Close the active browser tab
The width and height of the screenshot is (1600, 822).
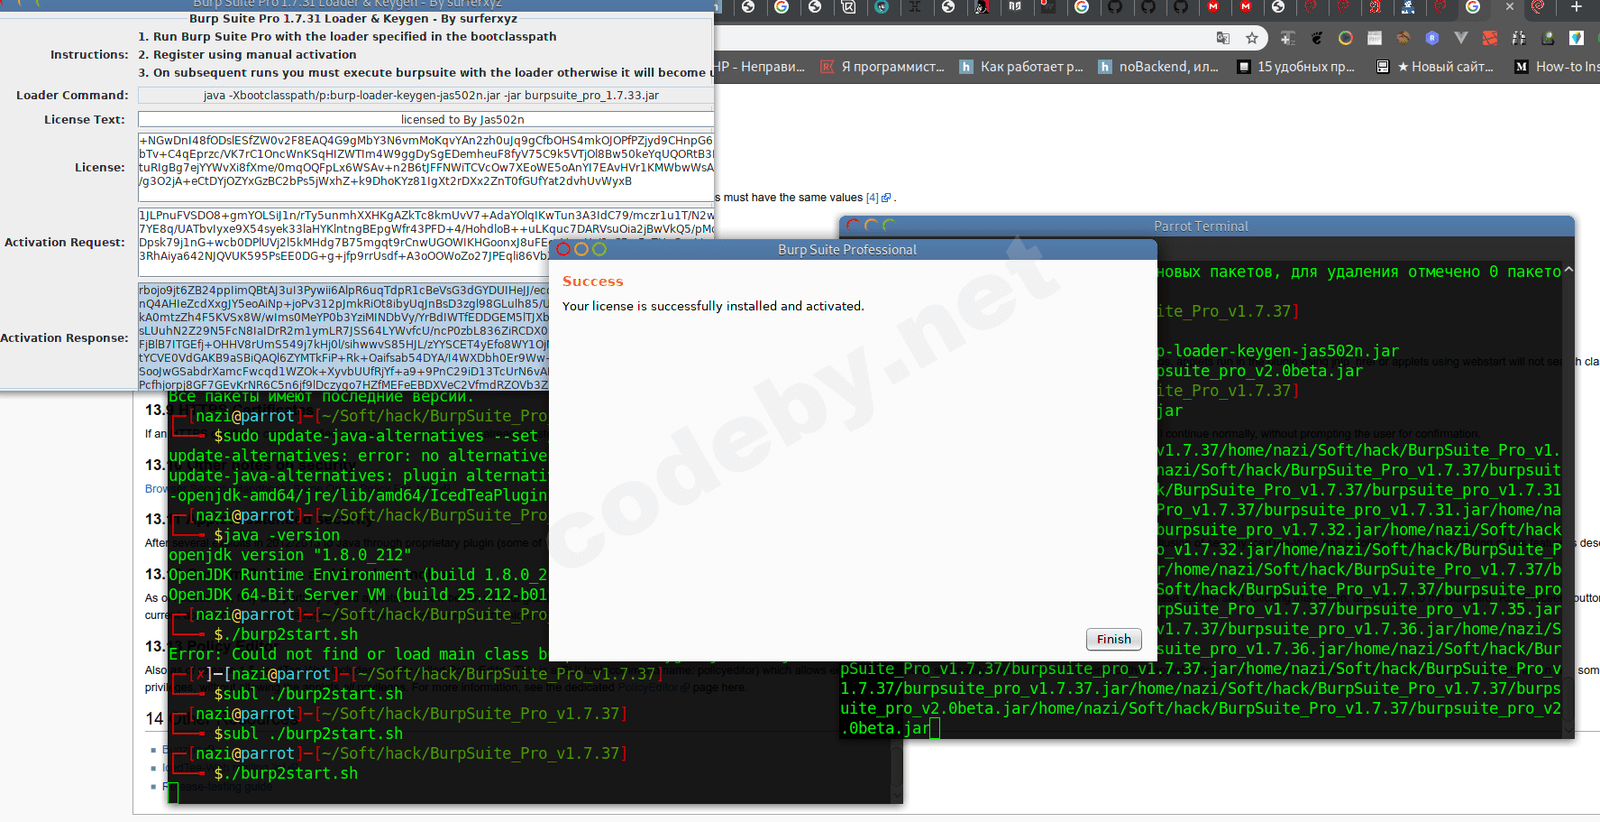coord(1510,7)
